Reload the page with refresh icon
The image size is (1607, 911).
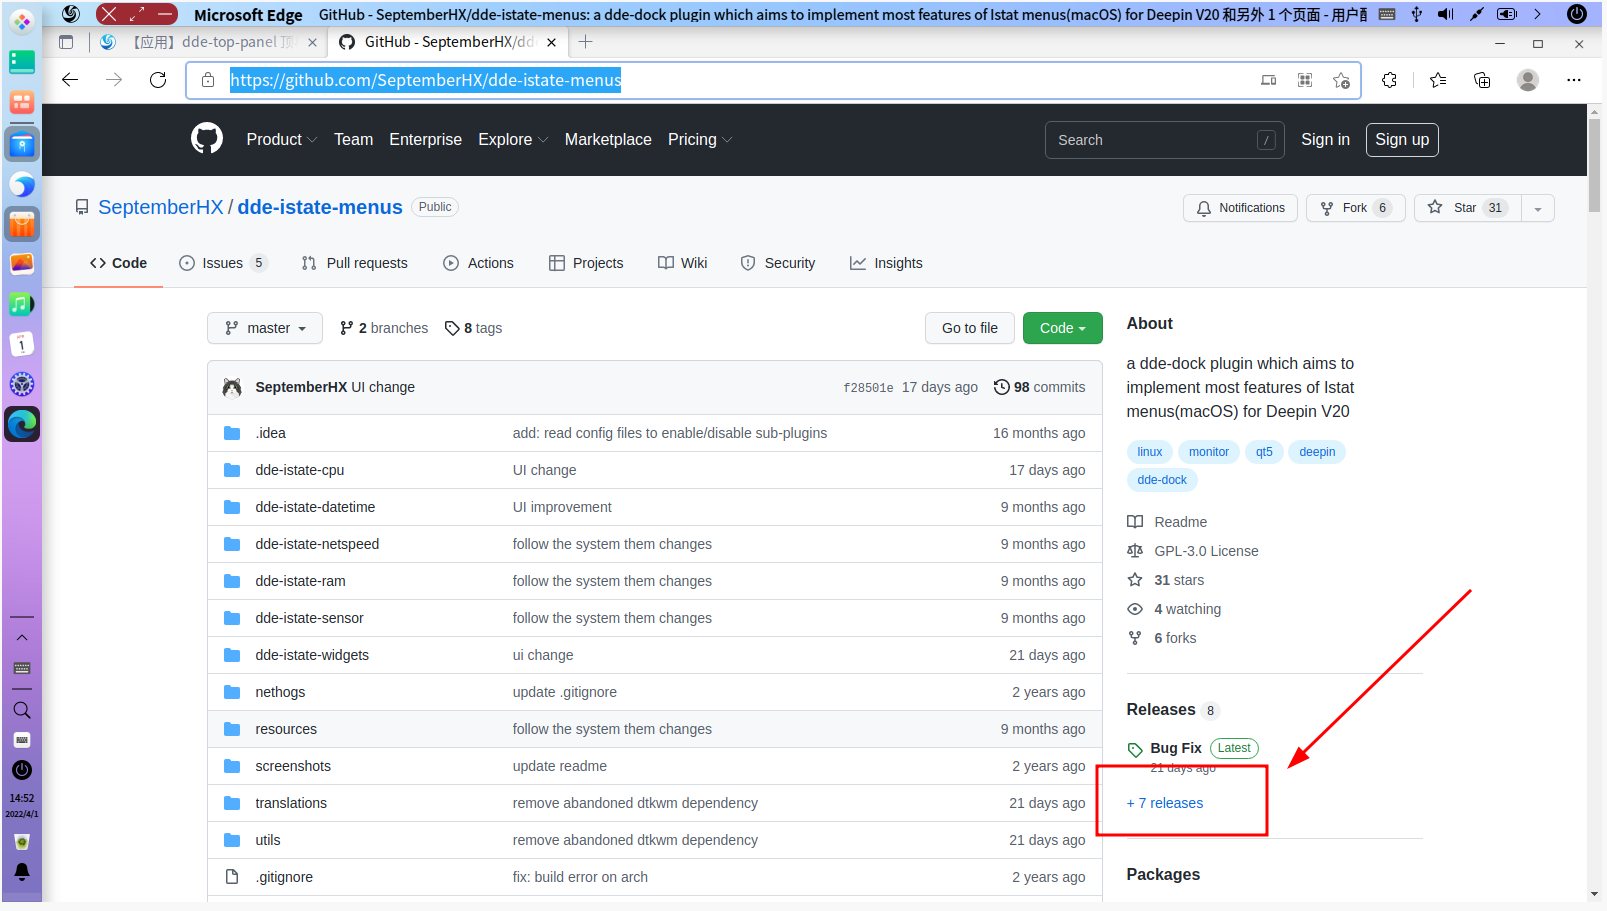[x=158, y=80]
